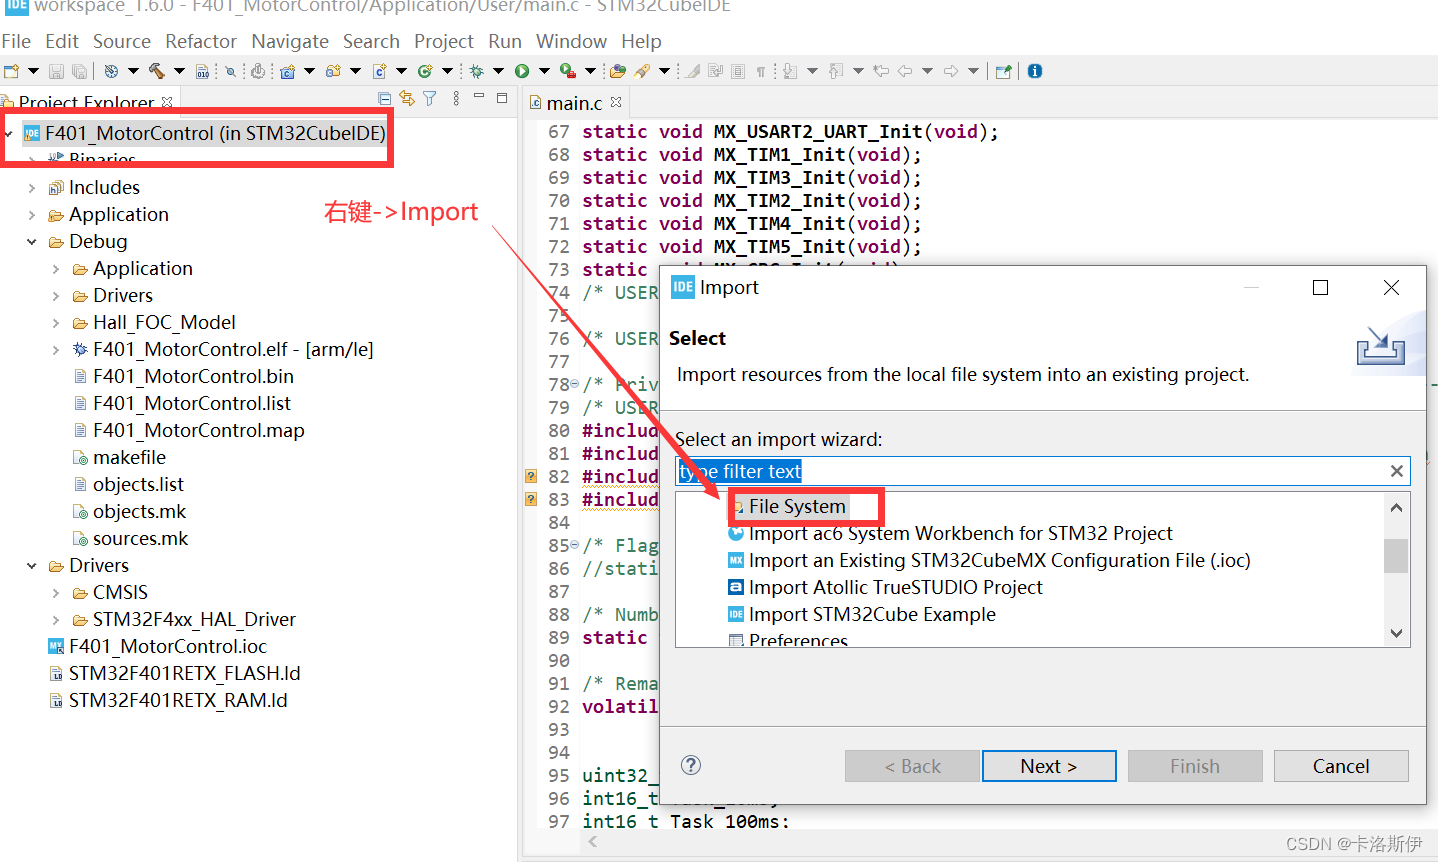
Task: Click the Debug bug icon
Action: (x=477, y=71)
